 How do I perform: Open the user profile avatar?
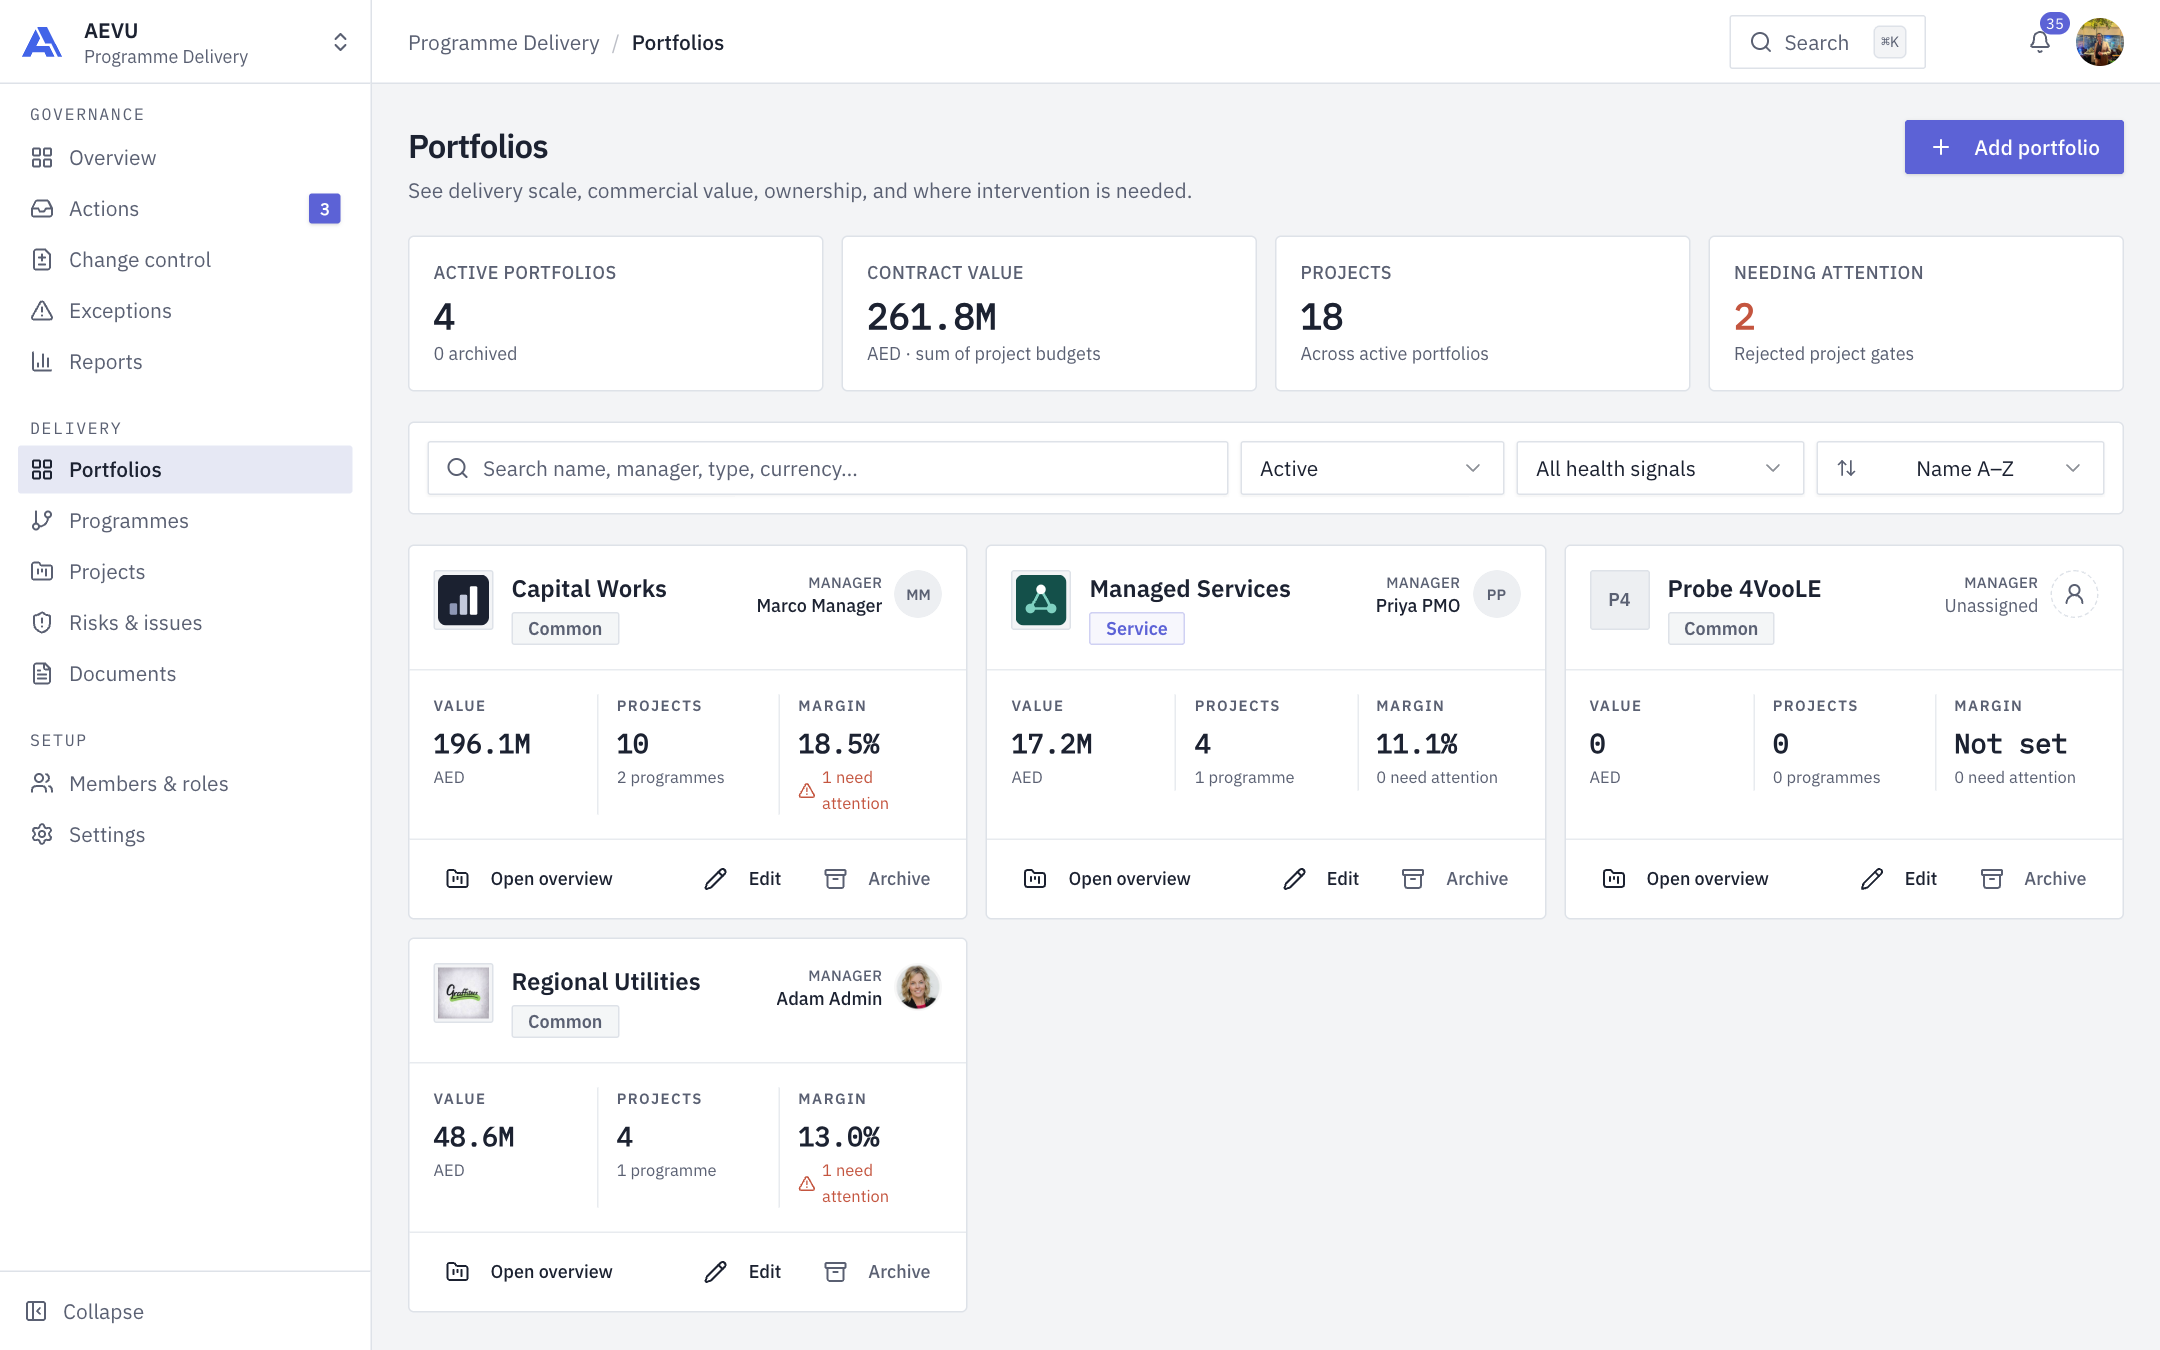coord(2099,42)
